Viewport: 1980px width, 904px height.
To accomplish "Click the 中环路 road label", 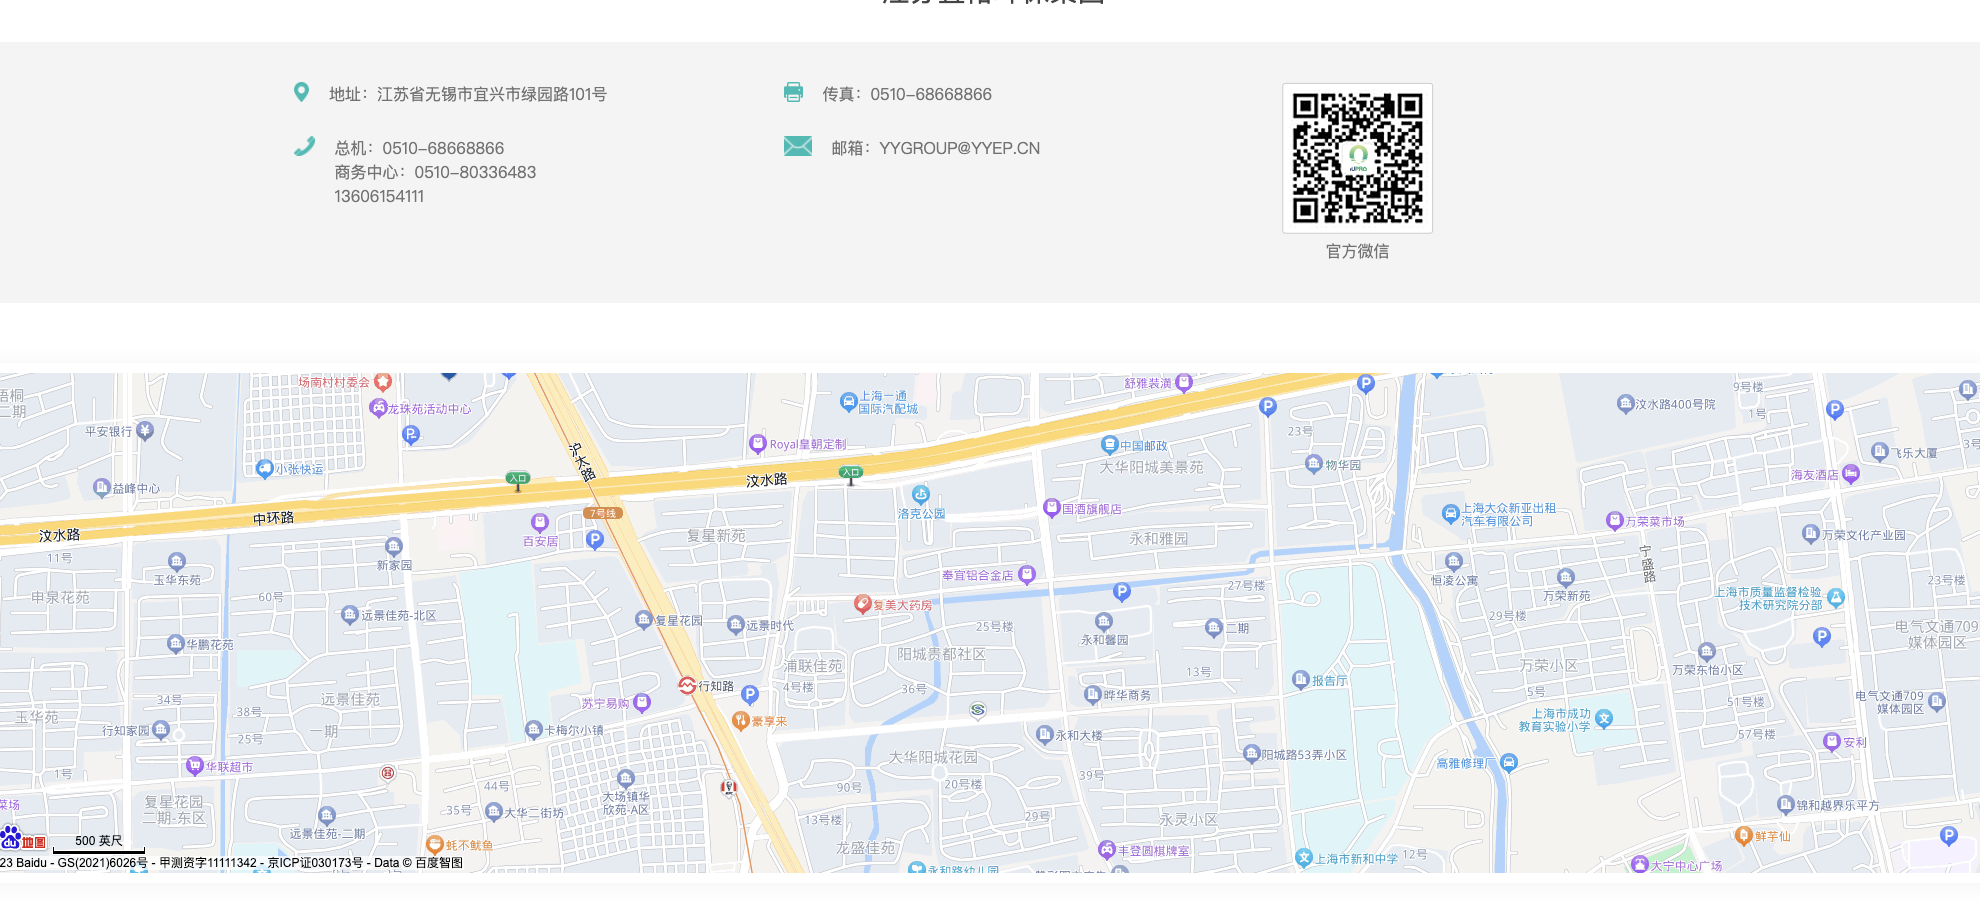I will tap(273, 518).
